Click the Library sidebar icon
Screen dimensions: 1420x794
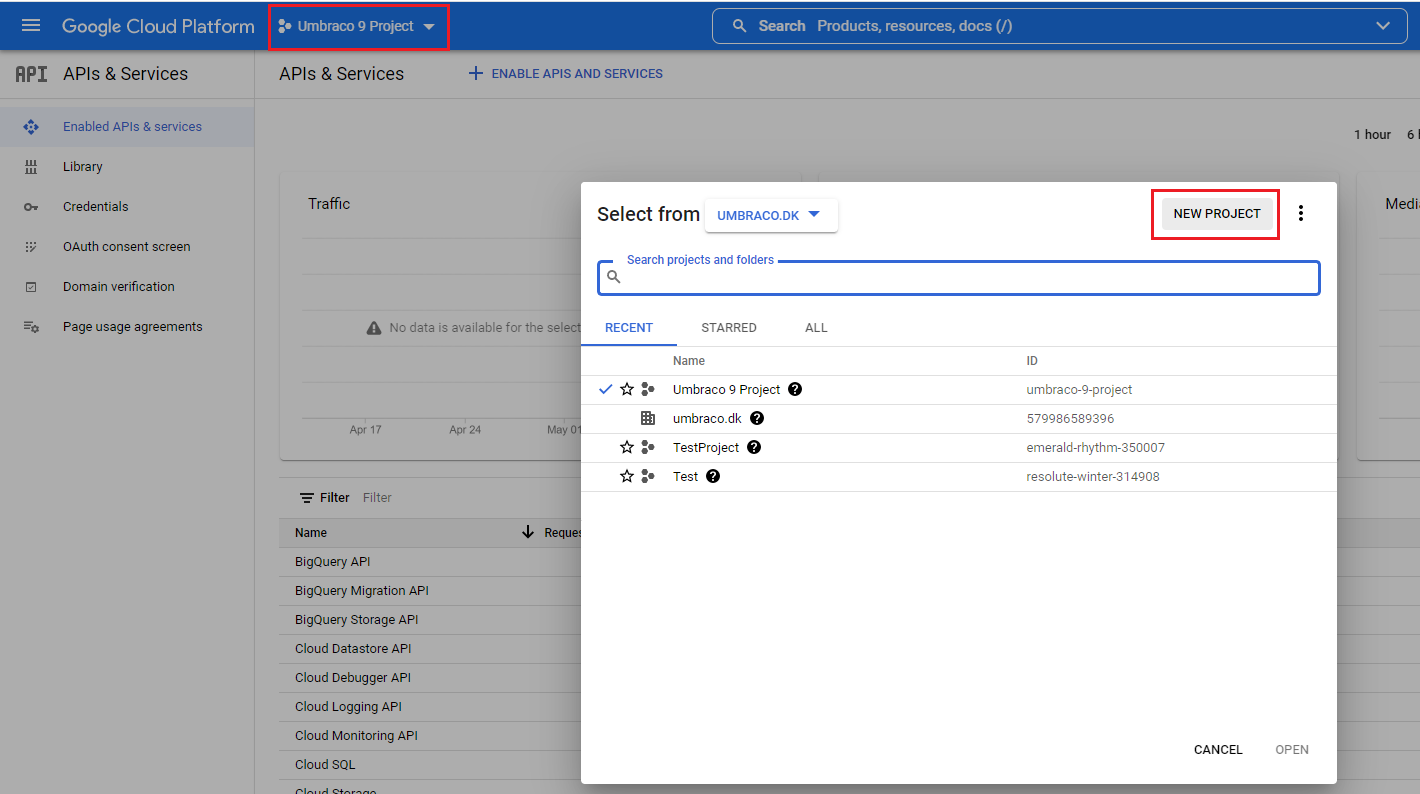31,167
